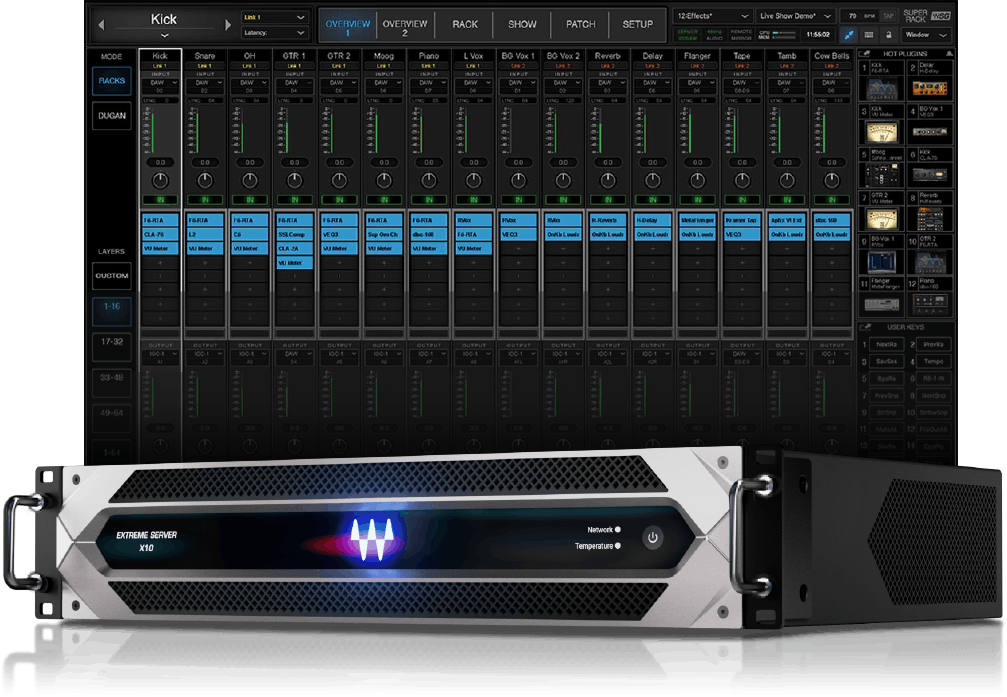Viewport: 1007px width, 697px height.
Task: Click the Hot Plugins panel assign icon
Action: point(865,54)
